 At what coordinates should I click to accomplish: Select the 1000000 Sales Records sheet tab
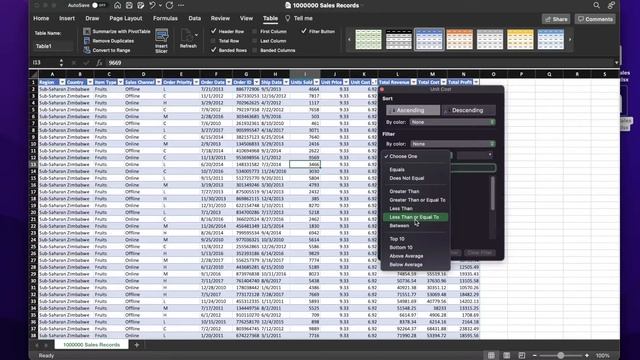[91, 345]
